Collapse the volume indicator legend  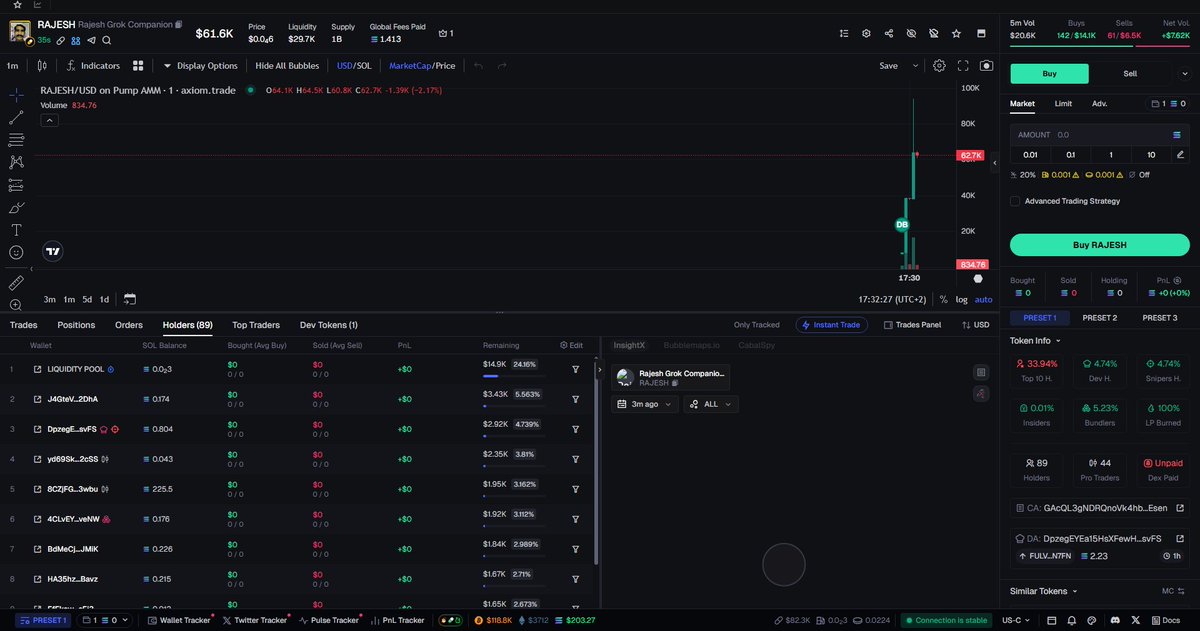tap(49, 120)
